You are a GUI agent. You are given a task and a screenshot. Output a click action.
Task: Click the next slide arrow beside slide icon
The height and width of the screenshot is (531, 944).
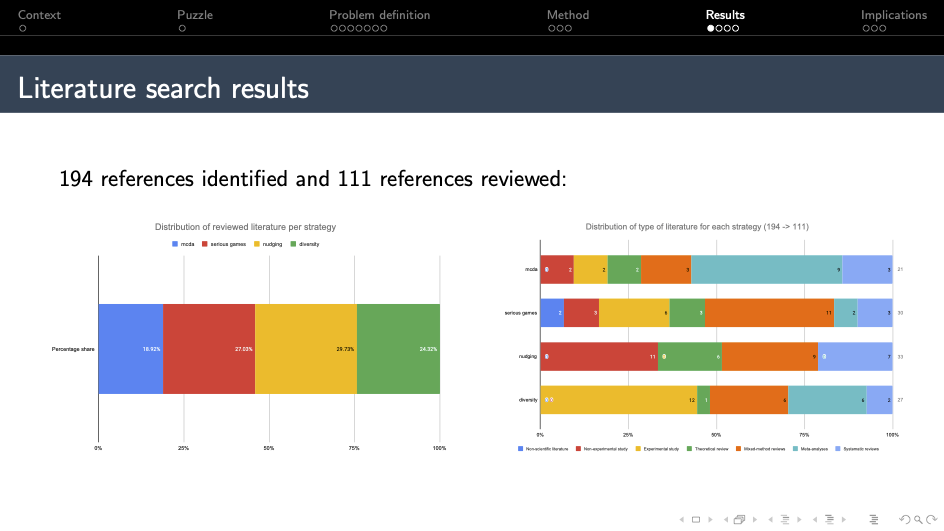711,519
